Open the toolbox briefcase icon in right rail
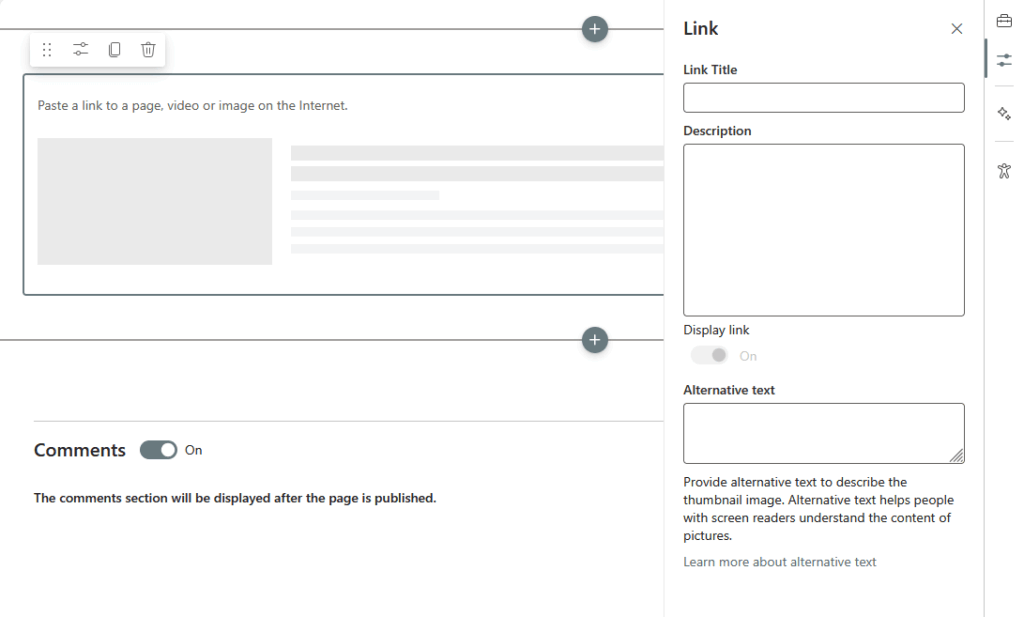 [x=1004, y=21]
